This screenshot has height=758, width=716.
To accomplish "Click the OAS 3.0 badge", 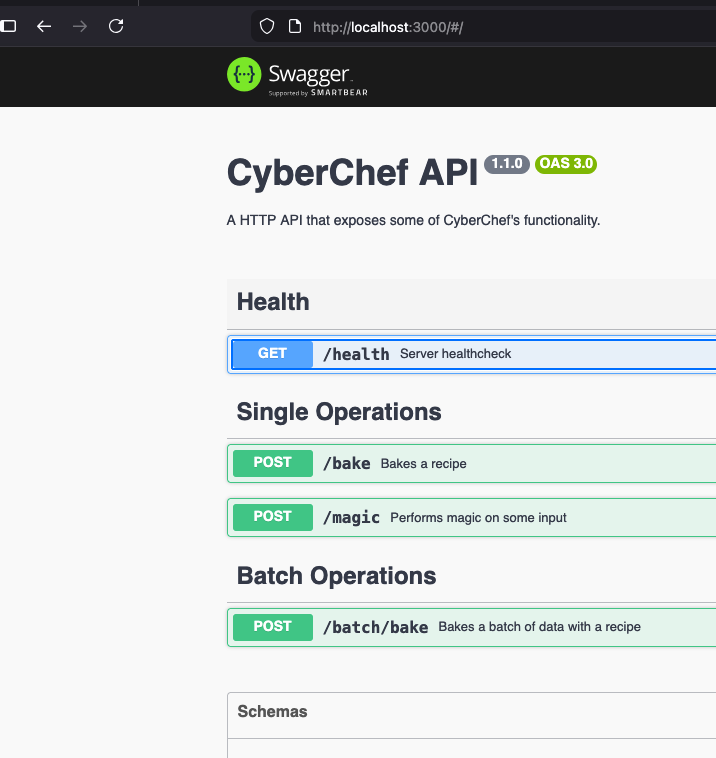I will click(566, 164).
